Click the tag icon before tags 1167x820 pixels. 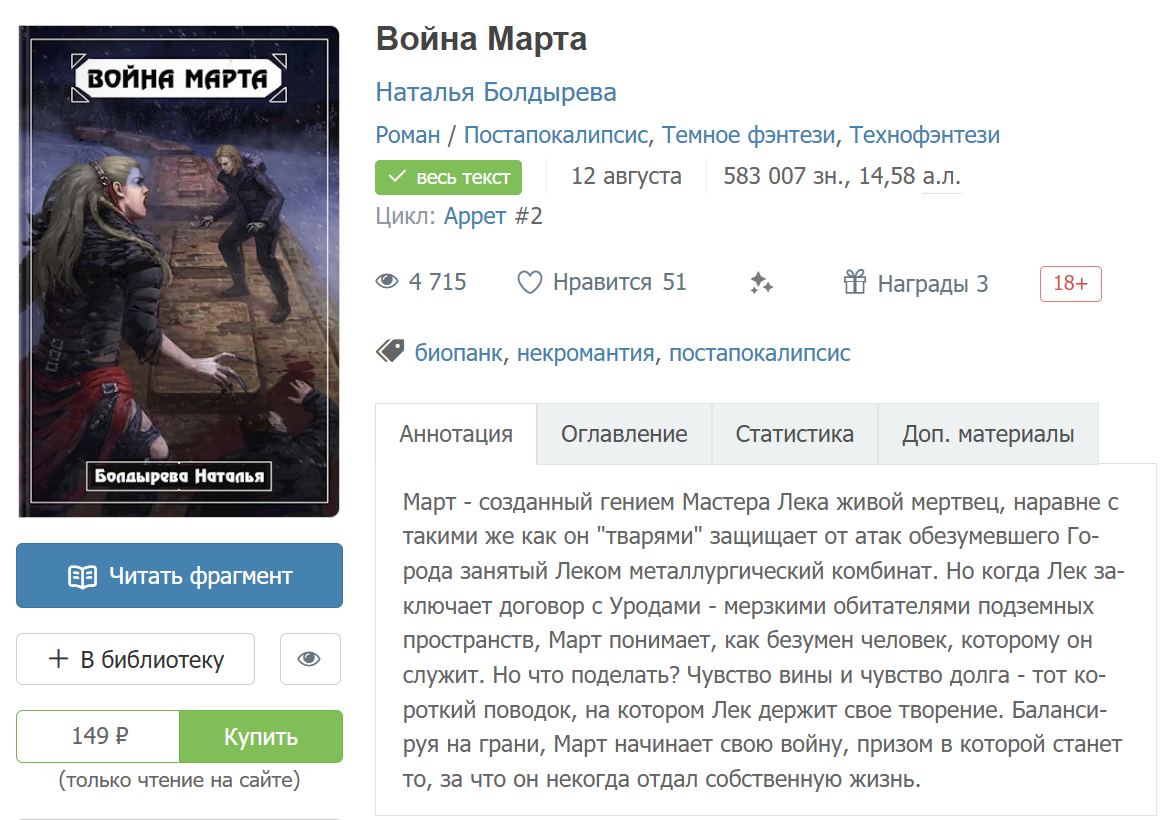pyautogui.click(x=390, y=351)
